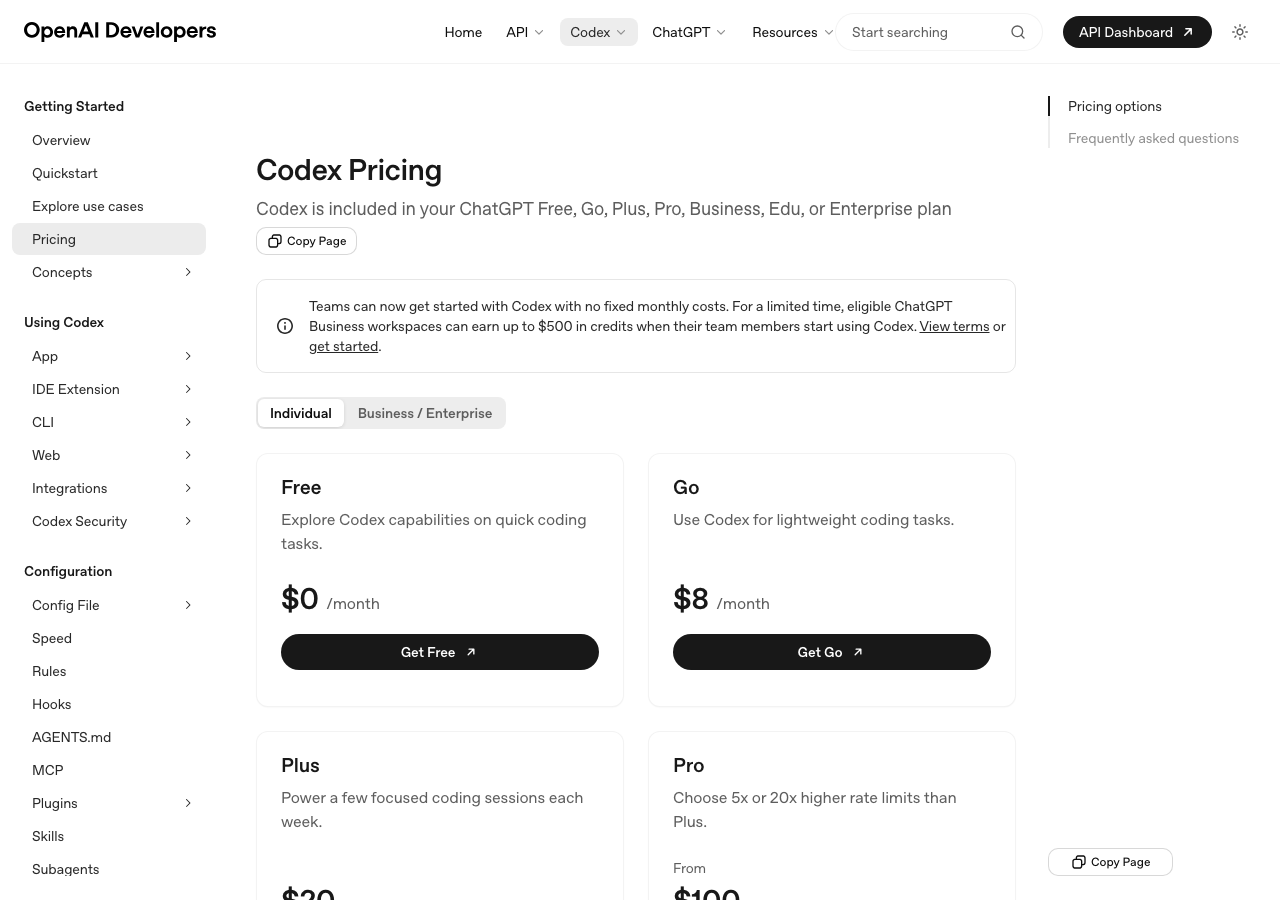Open the OpenAI Developers home logo
Image resolution: width=1280 pixels, height=900 pixels.
(120, 31)
